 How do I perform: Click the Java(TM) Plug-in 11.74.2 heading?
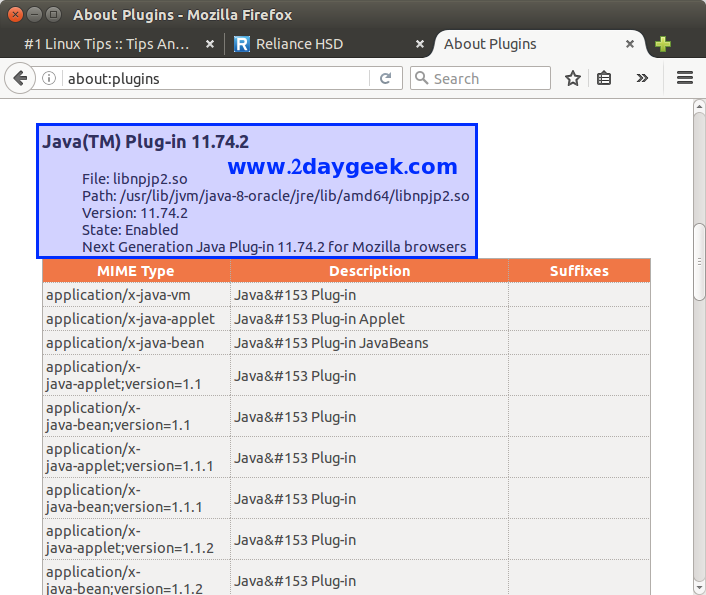pyautogui.click(x=145, y=142)
